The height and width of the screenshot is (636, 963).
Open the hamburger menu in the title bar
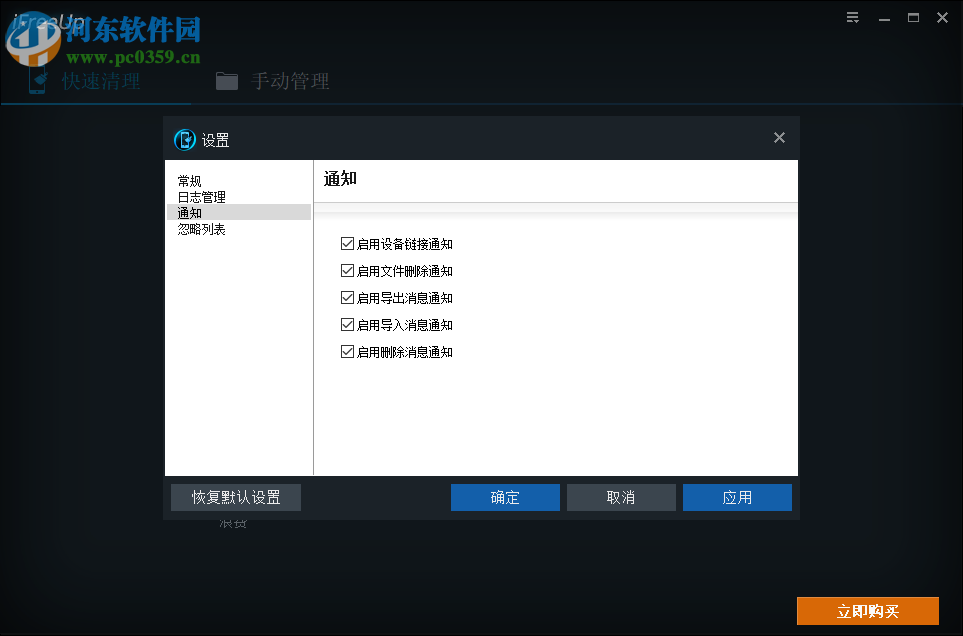852,17
